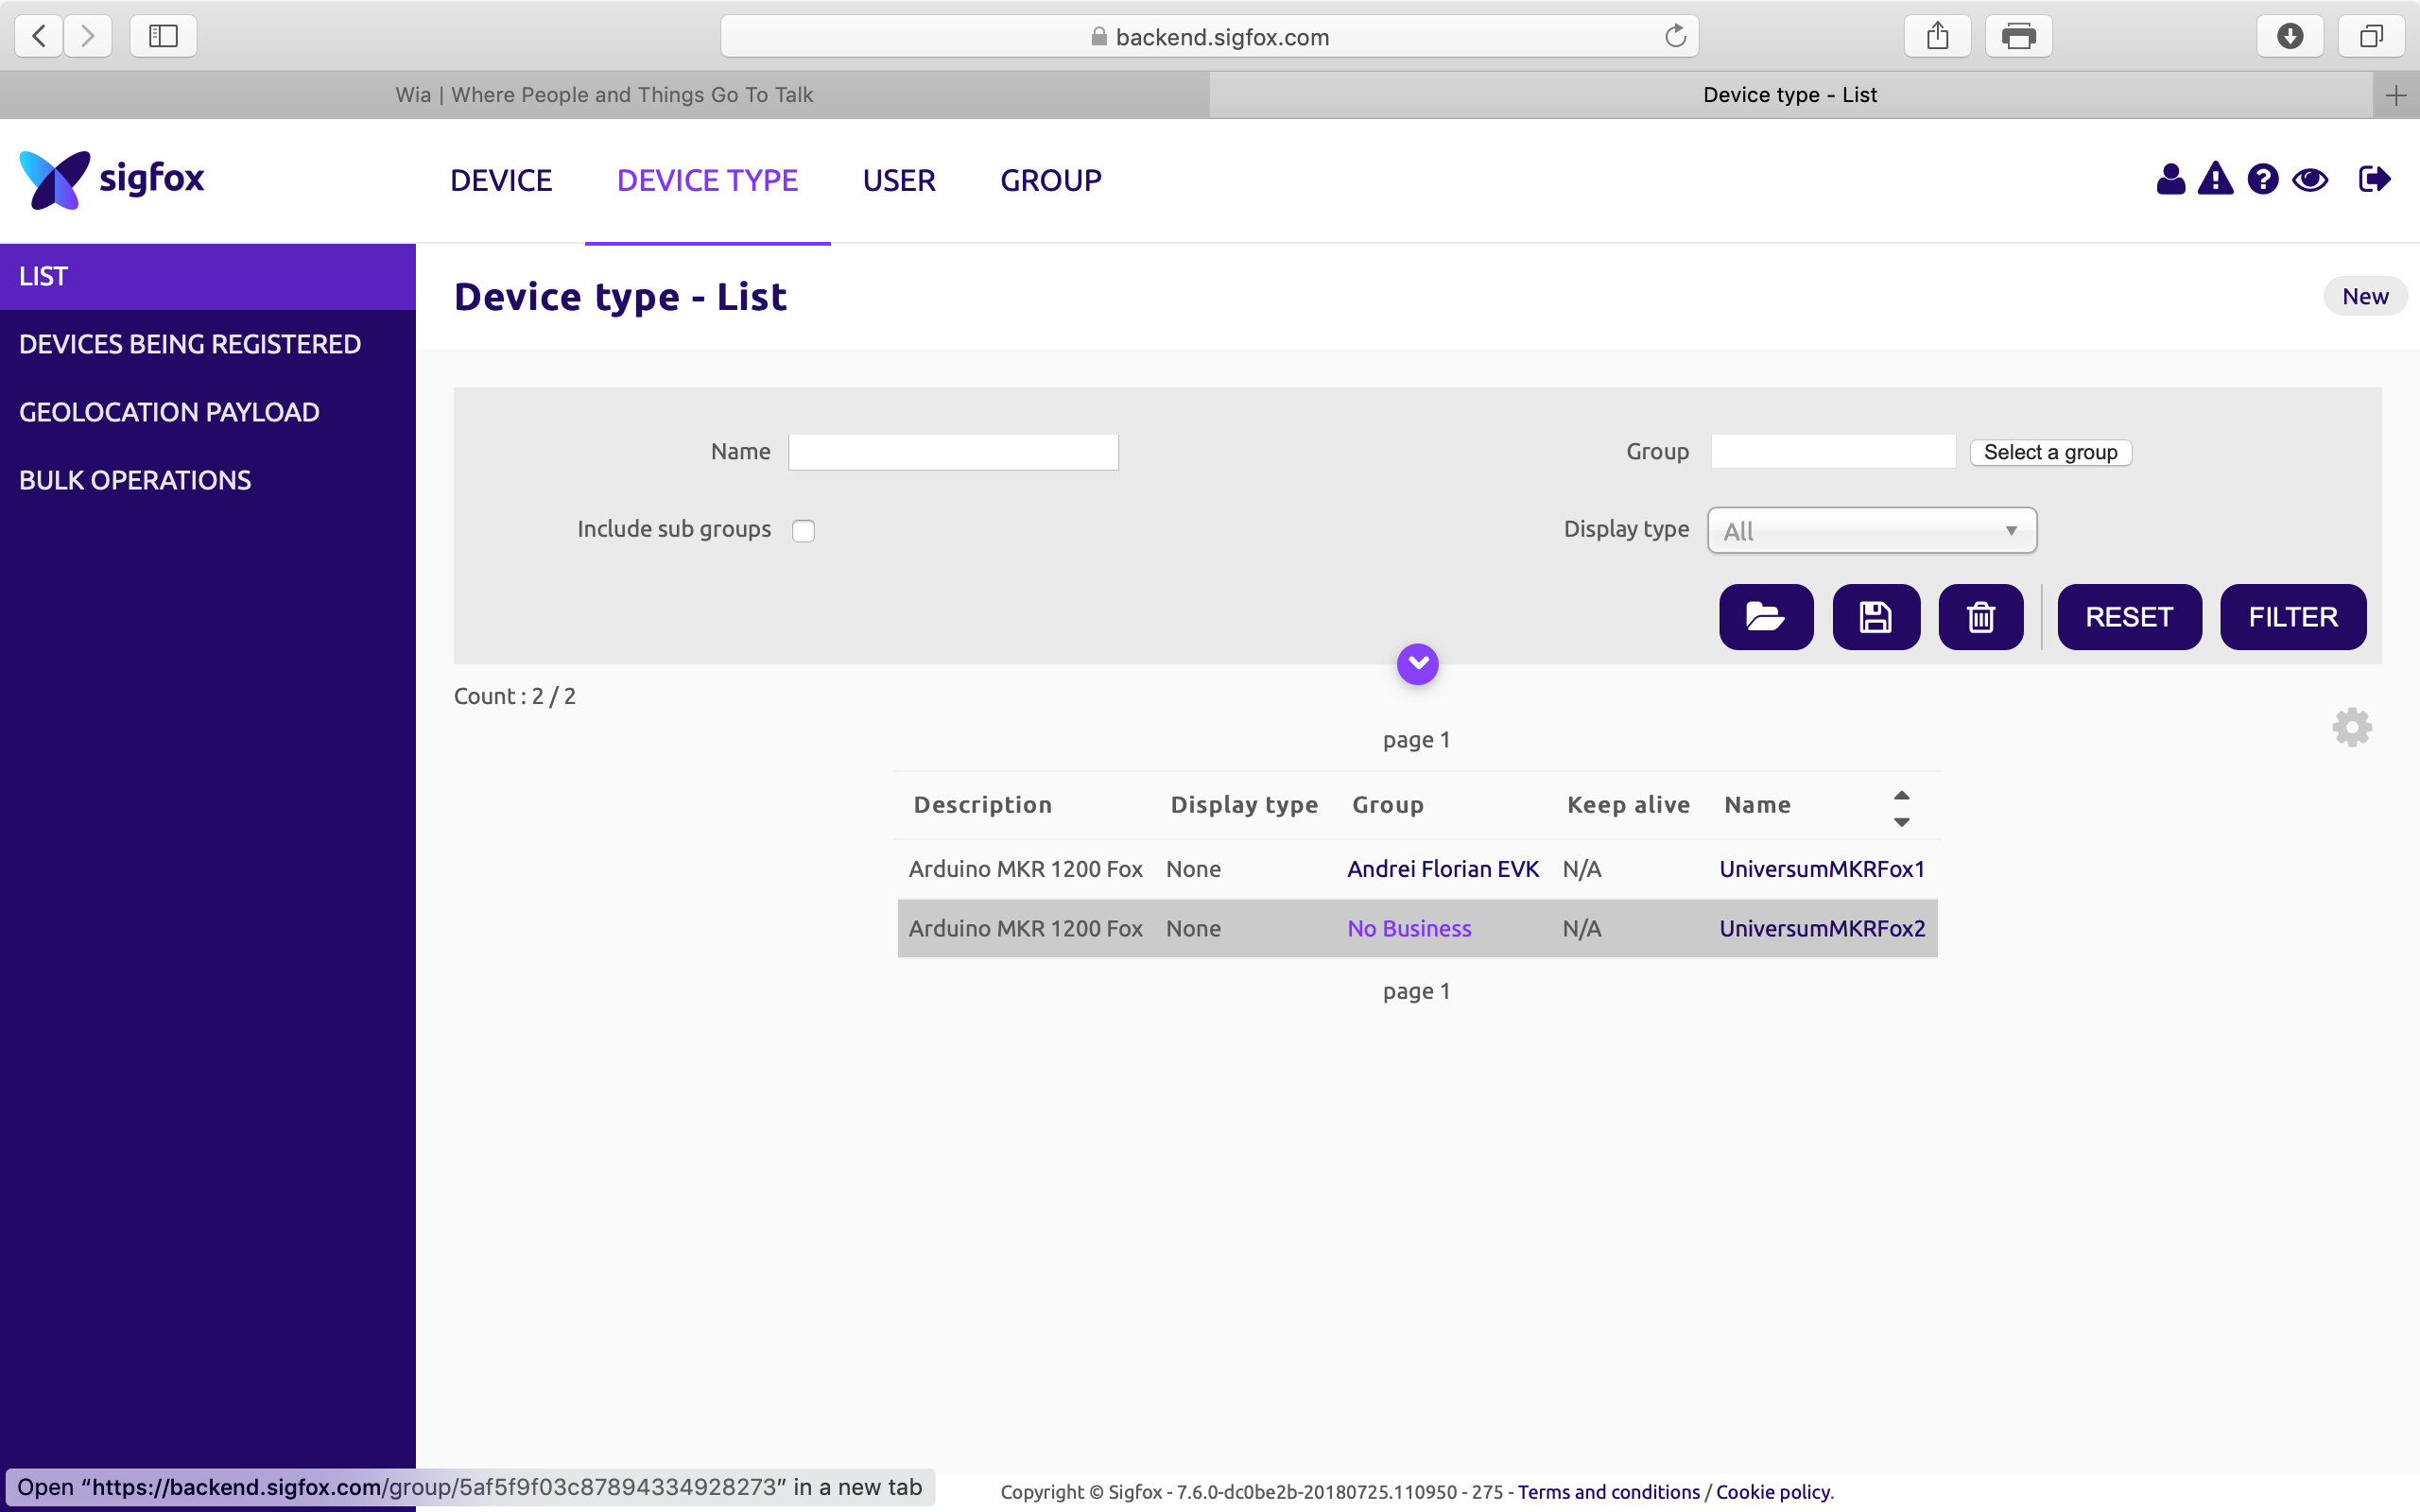Open saved filter with folder icon button
2420x1512 pixels.
(x=1766, y=617)
